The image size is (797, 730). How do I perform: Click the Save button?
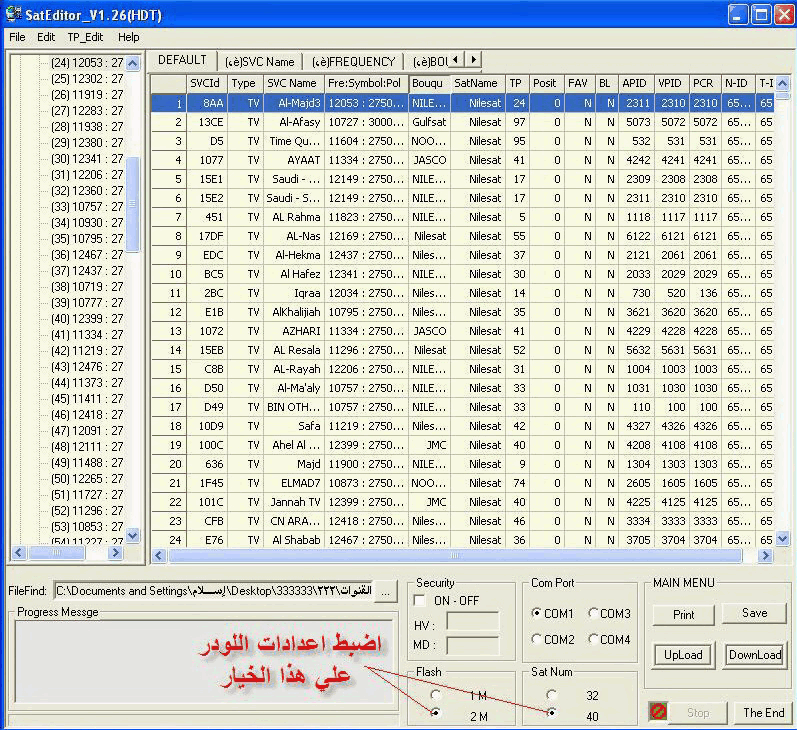coord(754,613)
